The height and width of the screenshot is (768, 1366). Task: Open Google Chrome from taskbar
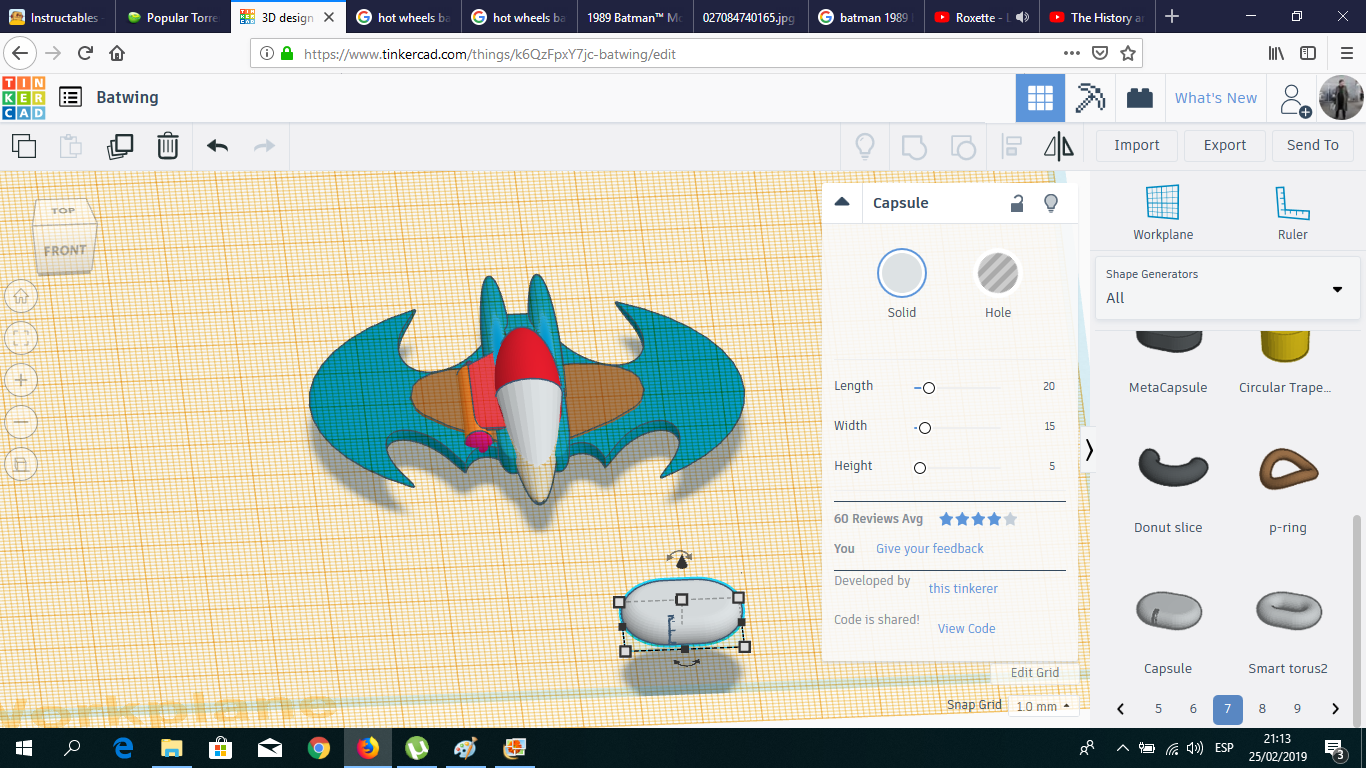tap(319, 747)
